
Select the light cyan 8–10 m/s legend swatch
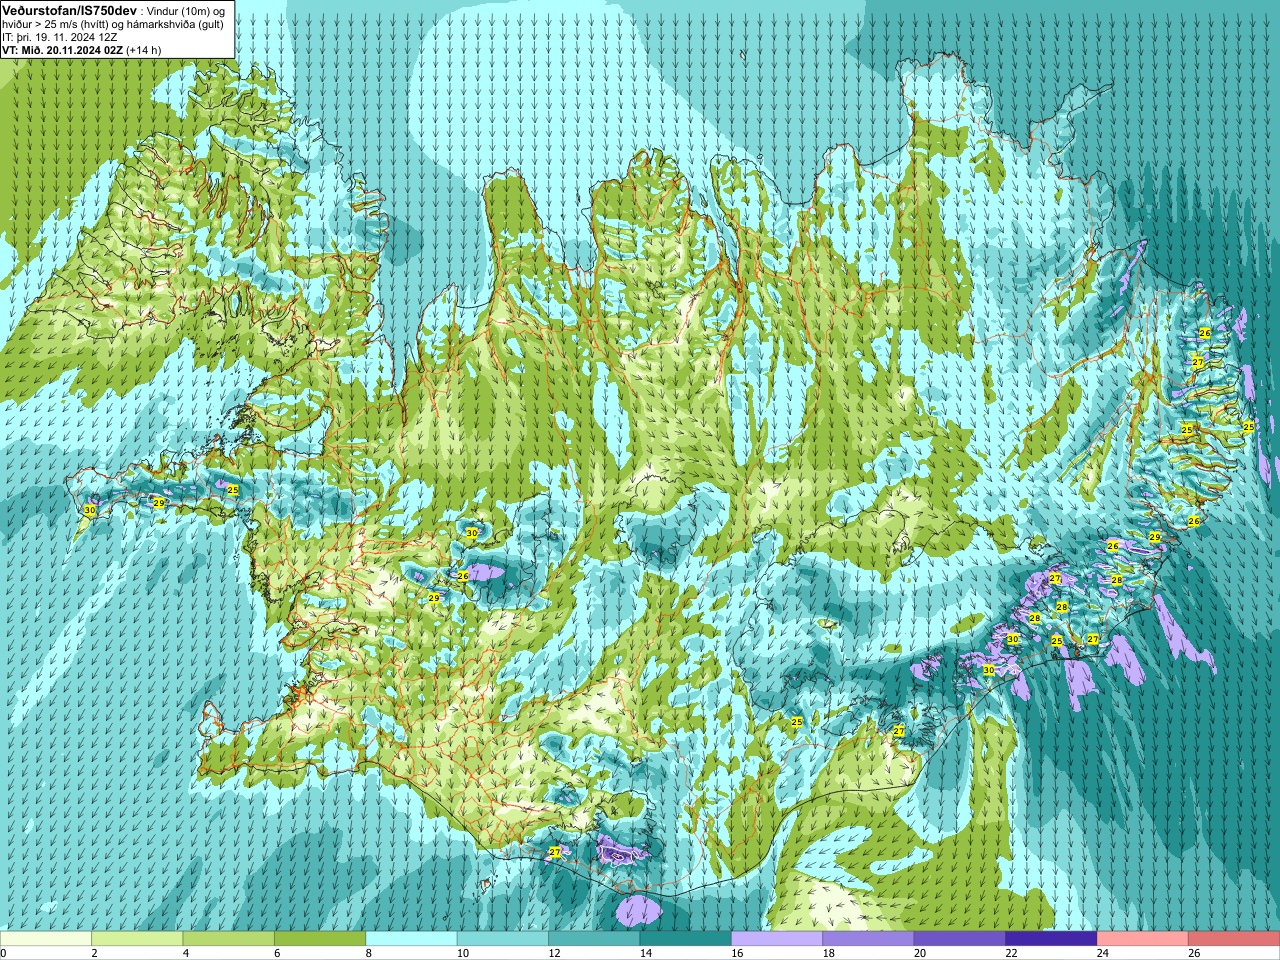pyautogui.click(x=412, y=939)
